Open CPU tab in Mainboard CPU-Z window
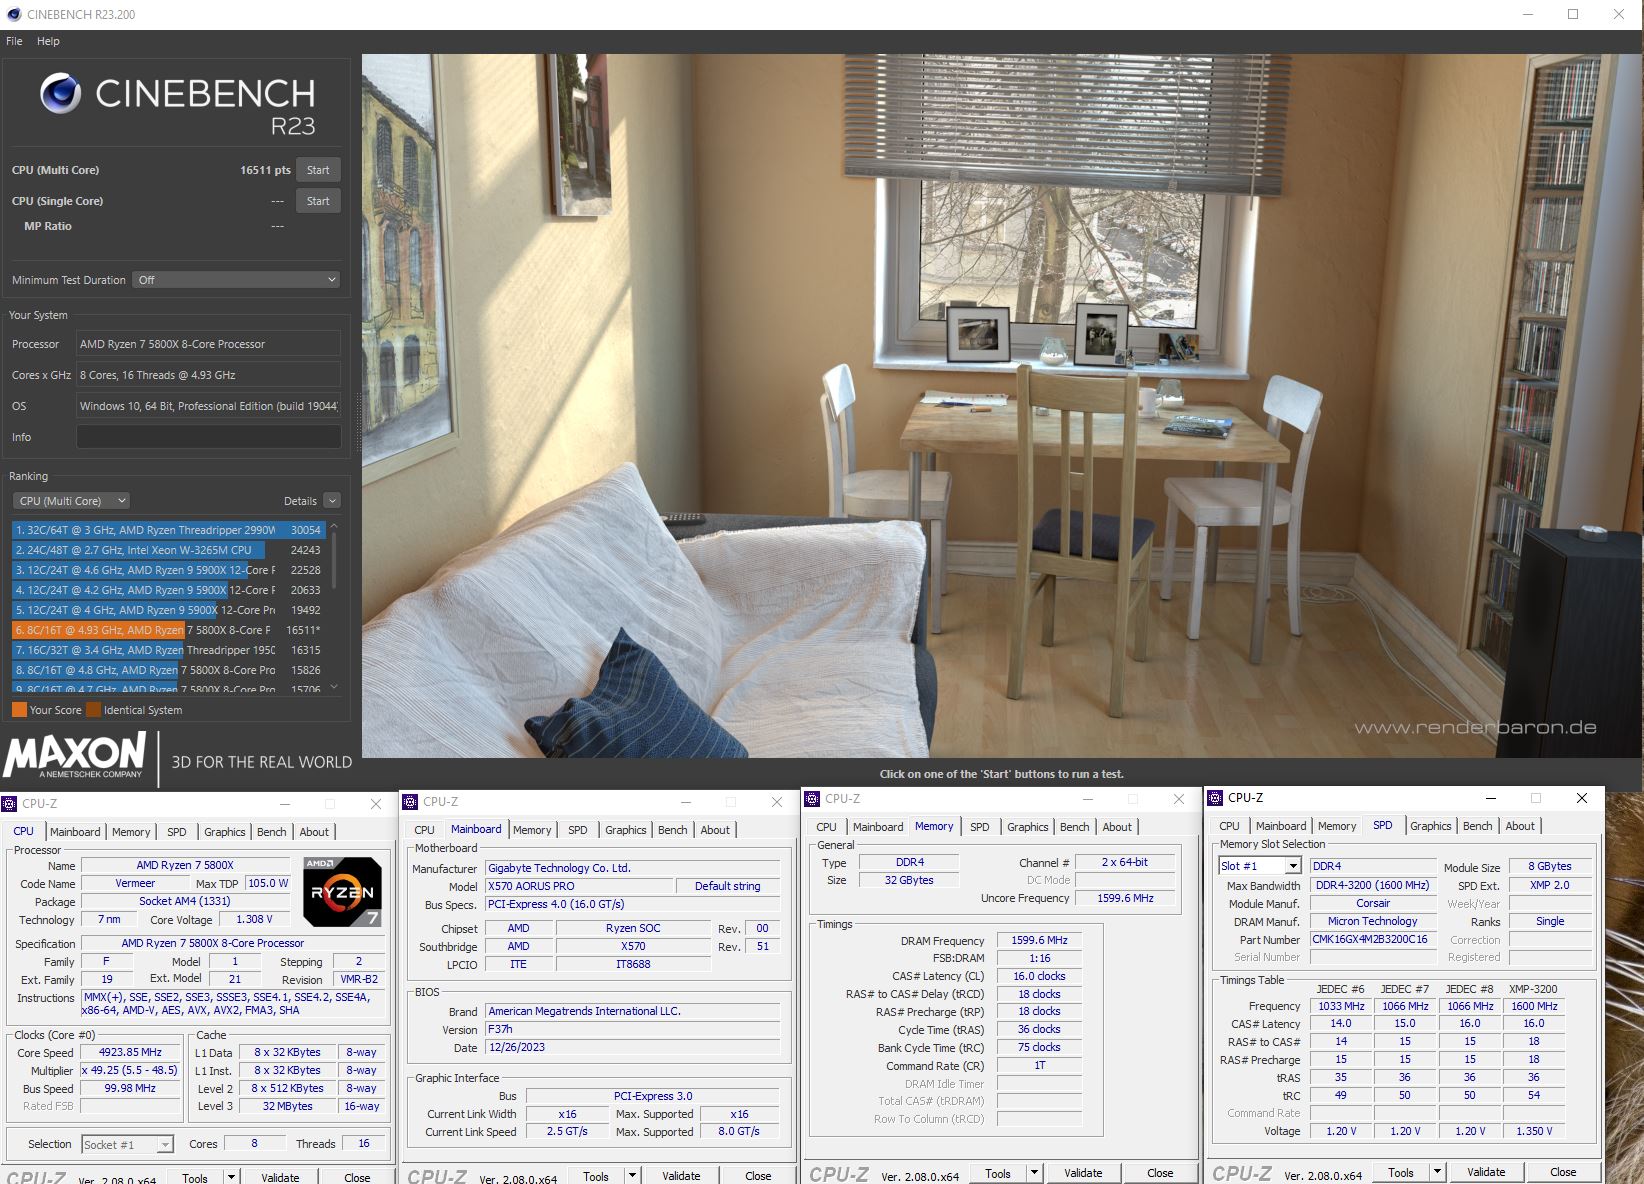The height and width of the screenshot is (1184, 1644). tap(425, 830)
